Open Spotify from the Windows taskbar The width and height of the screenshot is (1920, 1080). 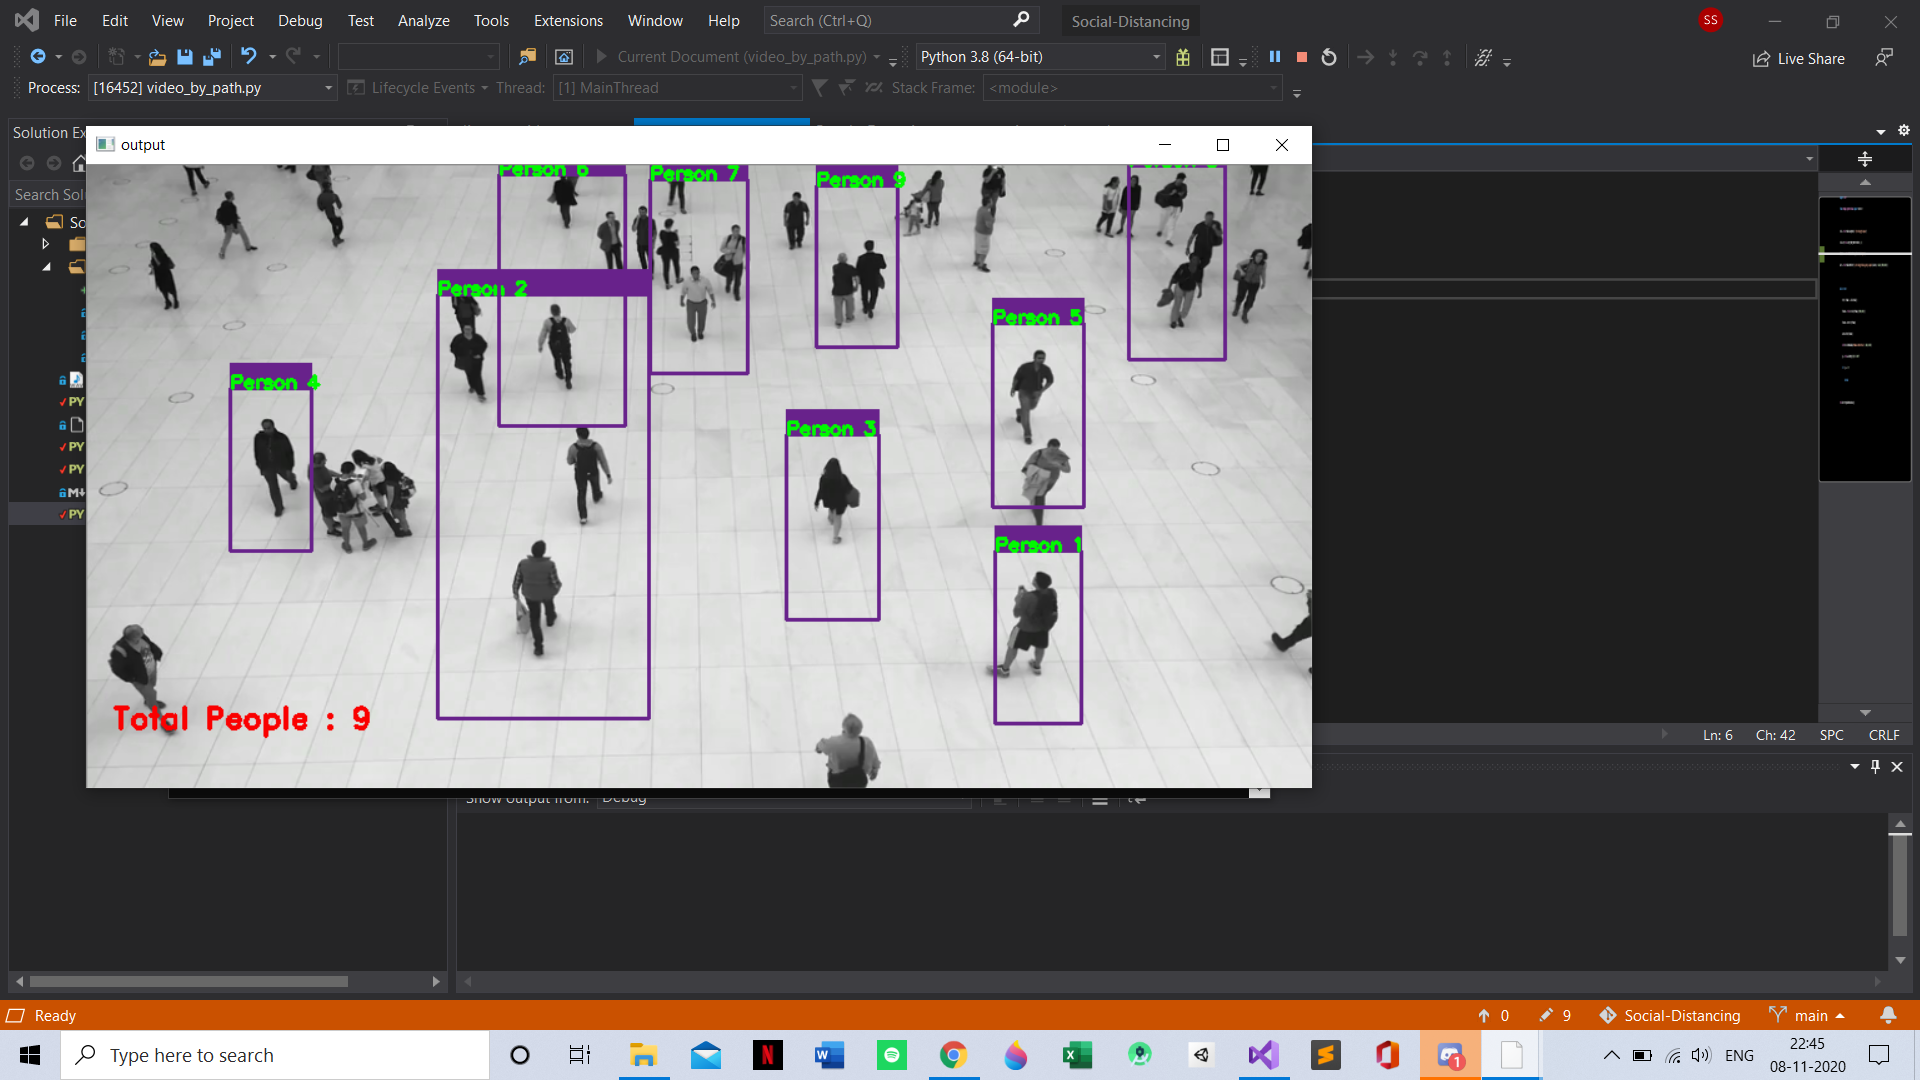(x=891, y=1055)
